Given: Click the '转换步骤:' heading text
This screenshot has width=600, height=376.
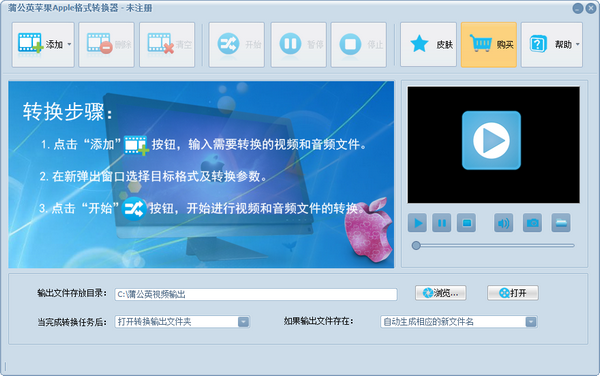Looking at the screenshot, I should [68, 112].
